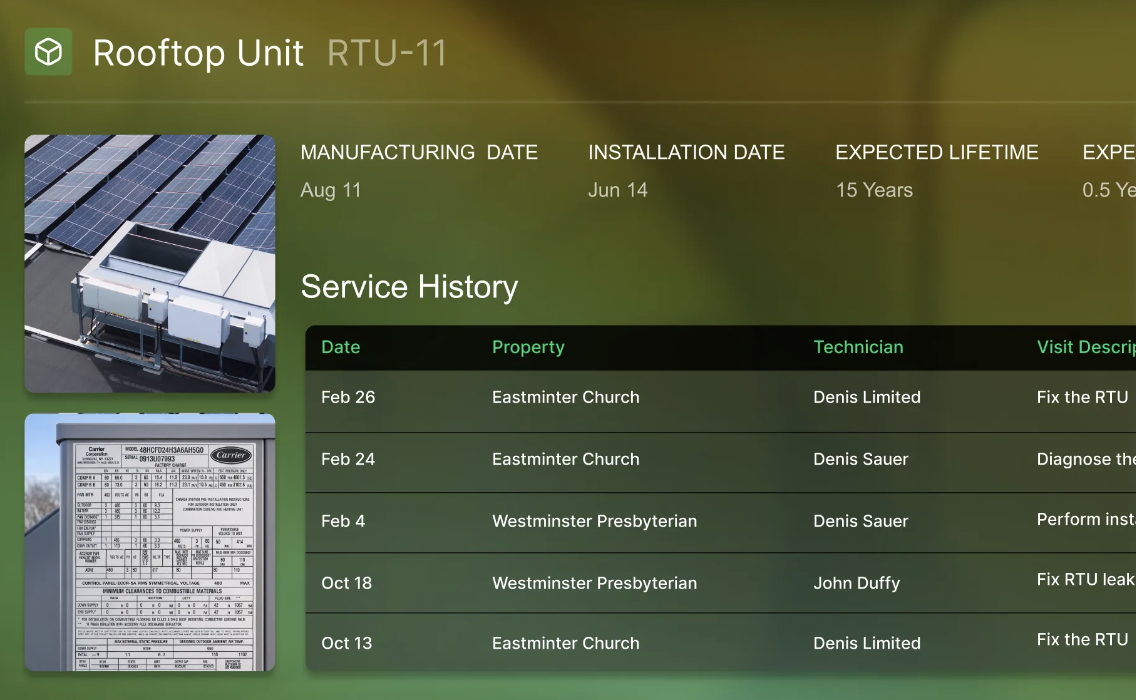Click Denis Limited in the Oct 13 row
Image resolution: width=1136 pixels, height=700 pixels.
pos(867,643)
